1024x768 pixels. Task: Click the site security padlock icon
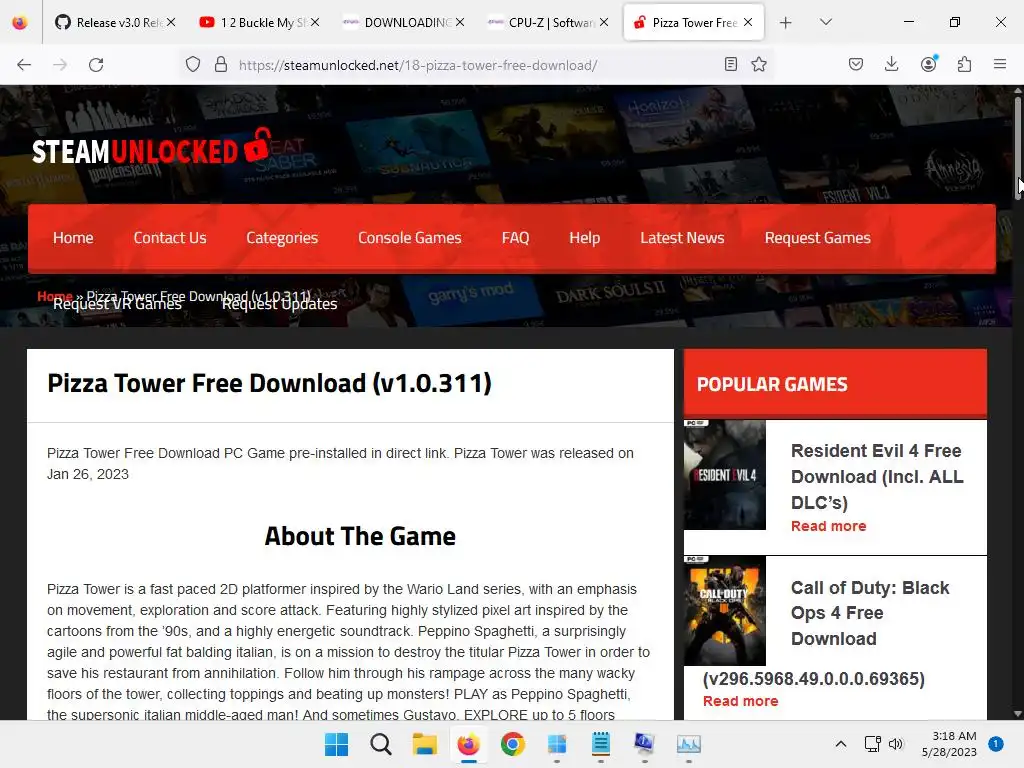click(221, 65)
